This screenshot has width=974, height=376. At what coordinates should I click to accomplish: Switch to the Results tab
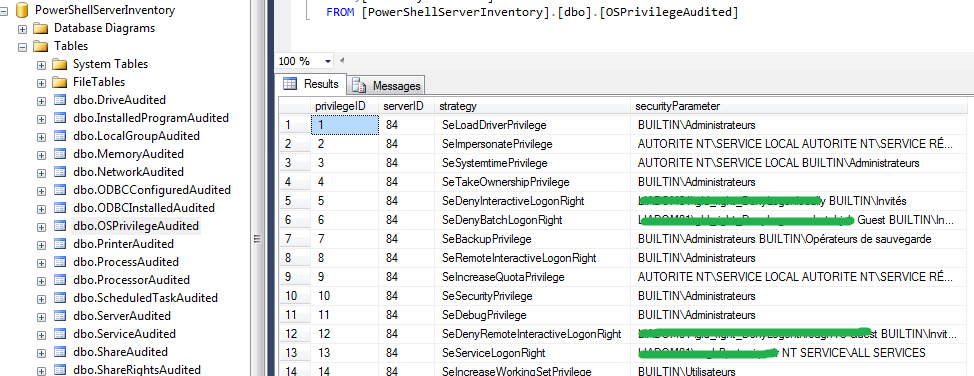pos(312,84)
